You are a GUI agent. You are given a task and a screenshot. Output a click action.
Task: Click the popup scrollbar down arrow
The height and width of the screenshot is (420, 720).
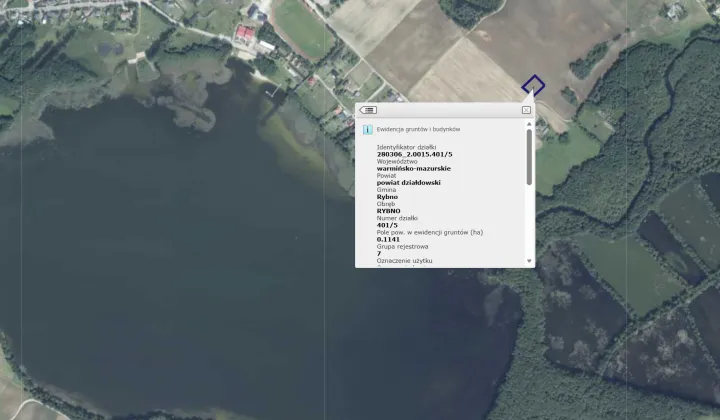(529, 261)
